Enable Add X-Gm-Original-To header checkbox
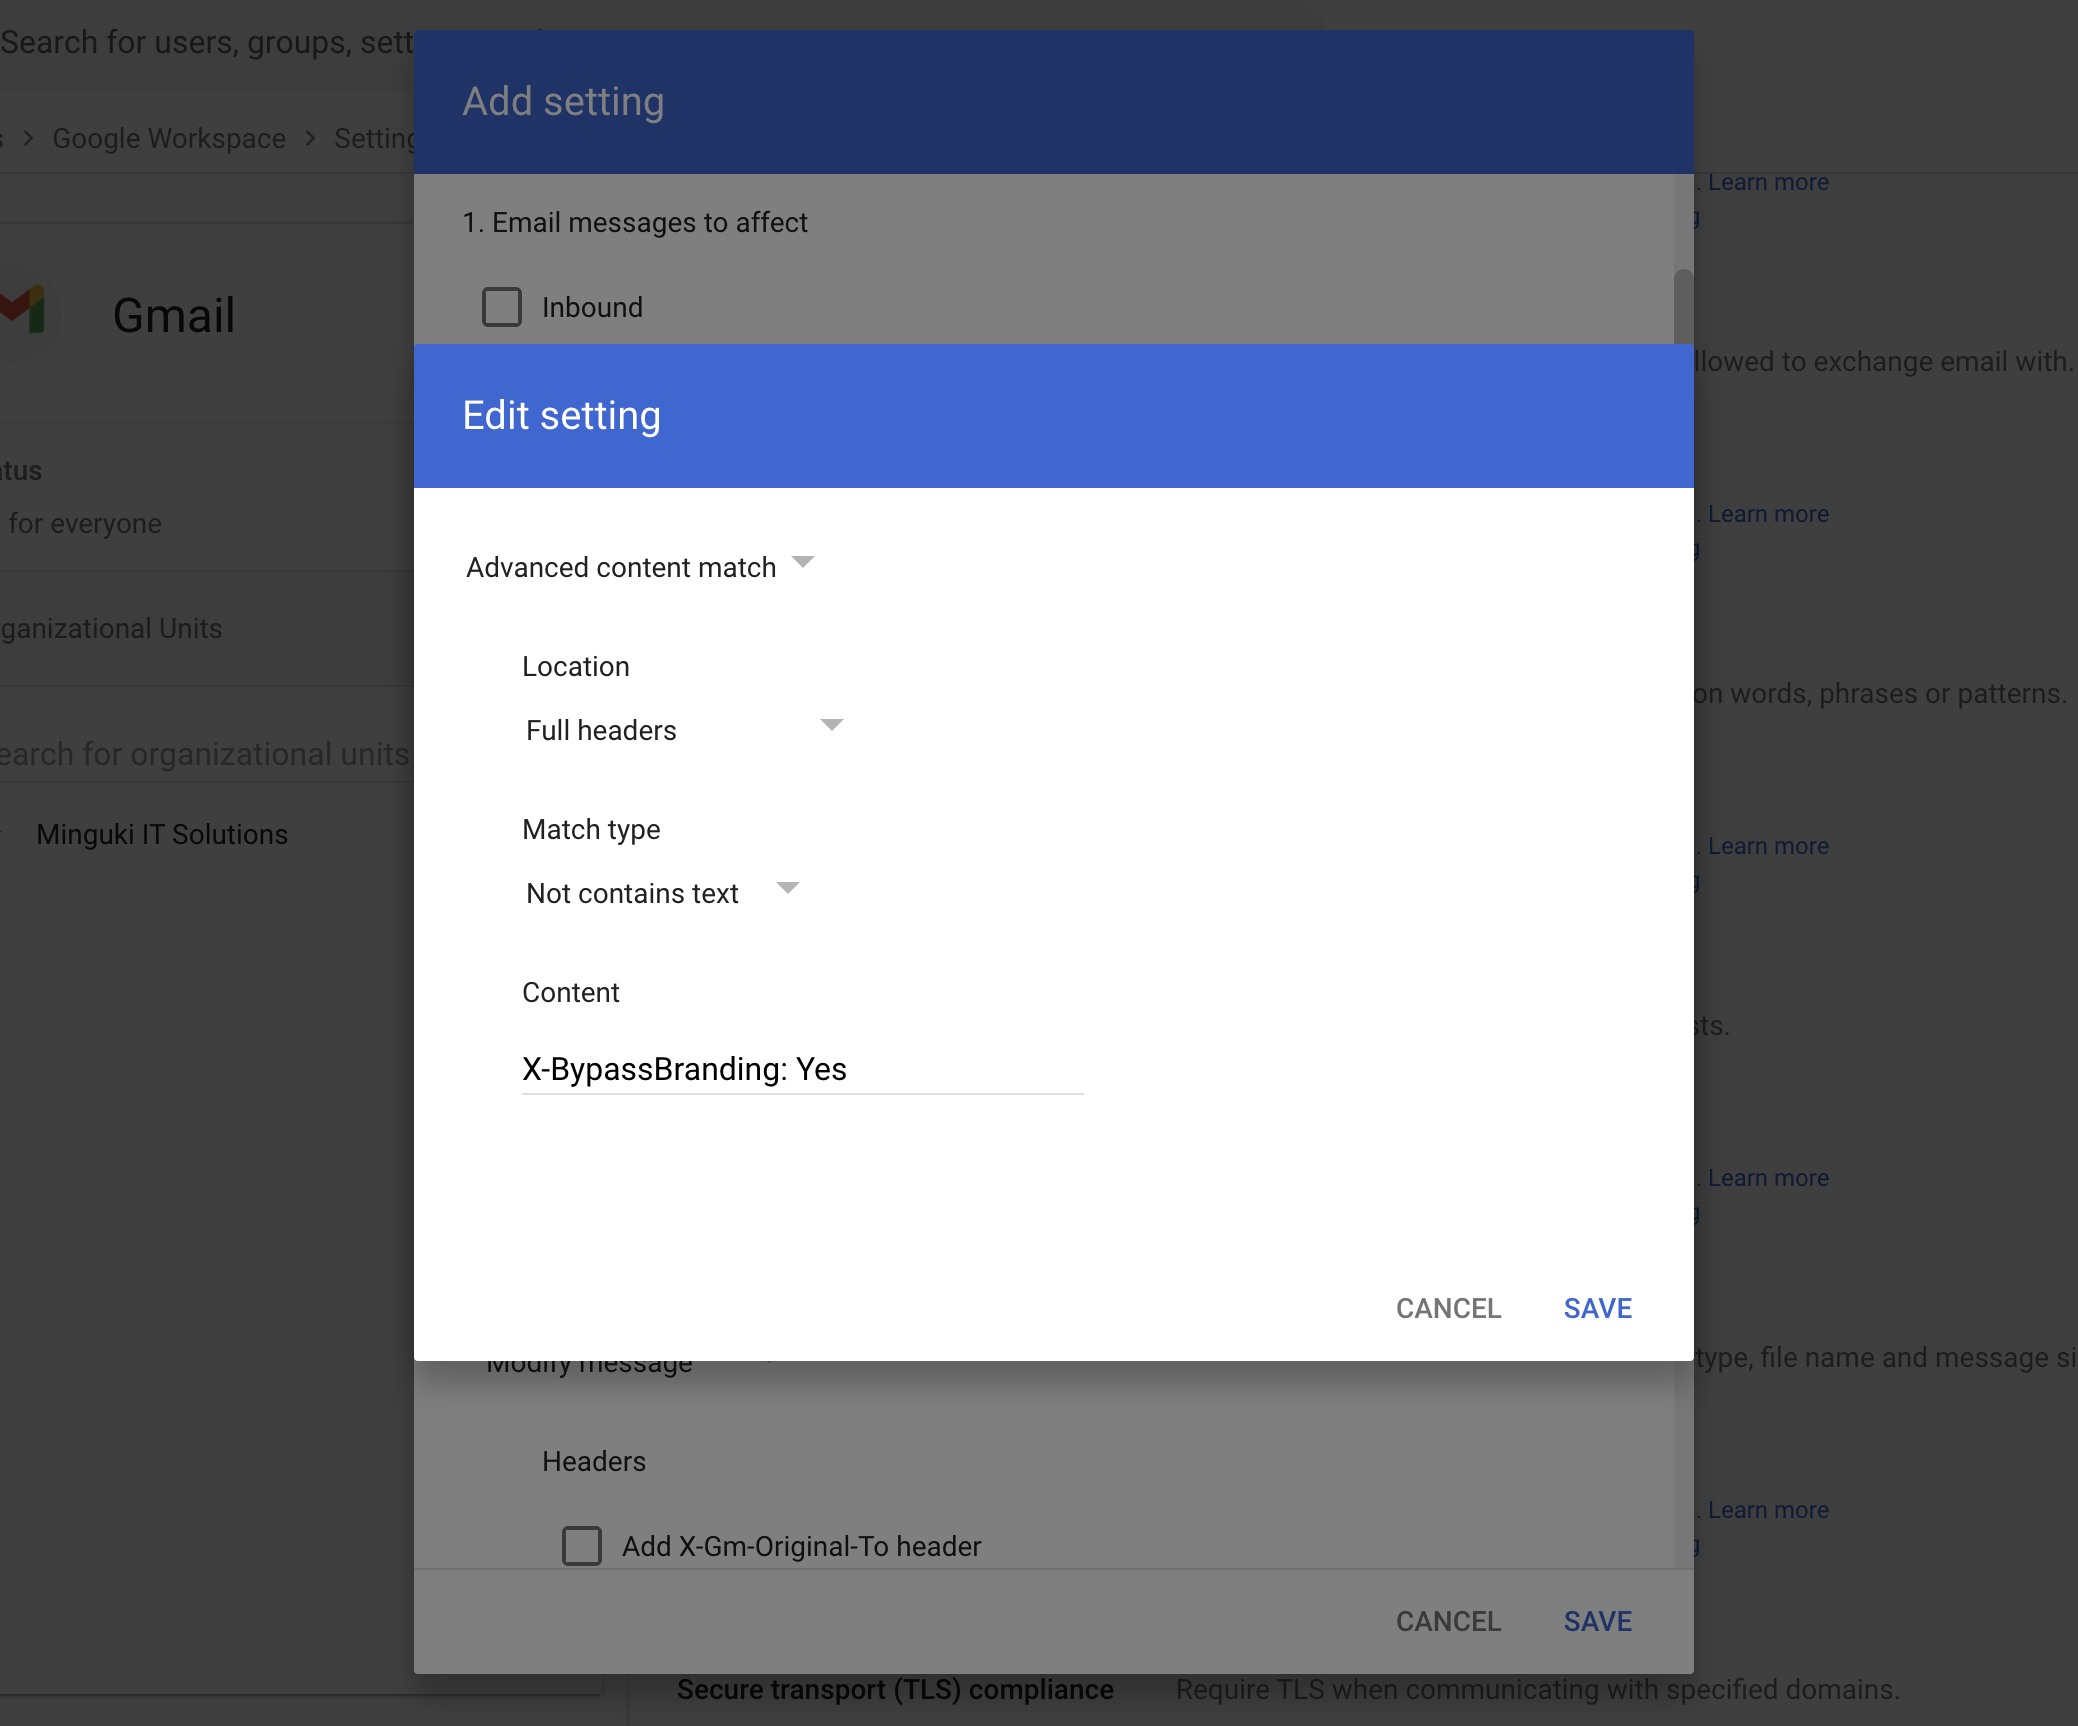 (x=582, y=1546)
